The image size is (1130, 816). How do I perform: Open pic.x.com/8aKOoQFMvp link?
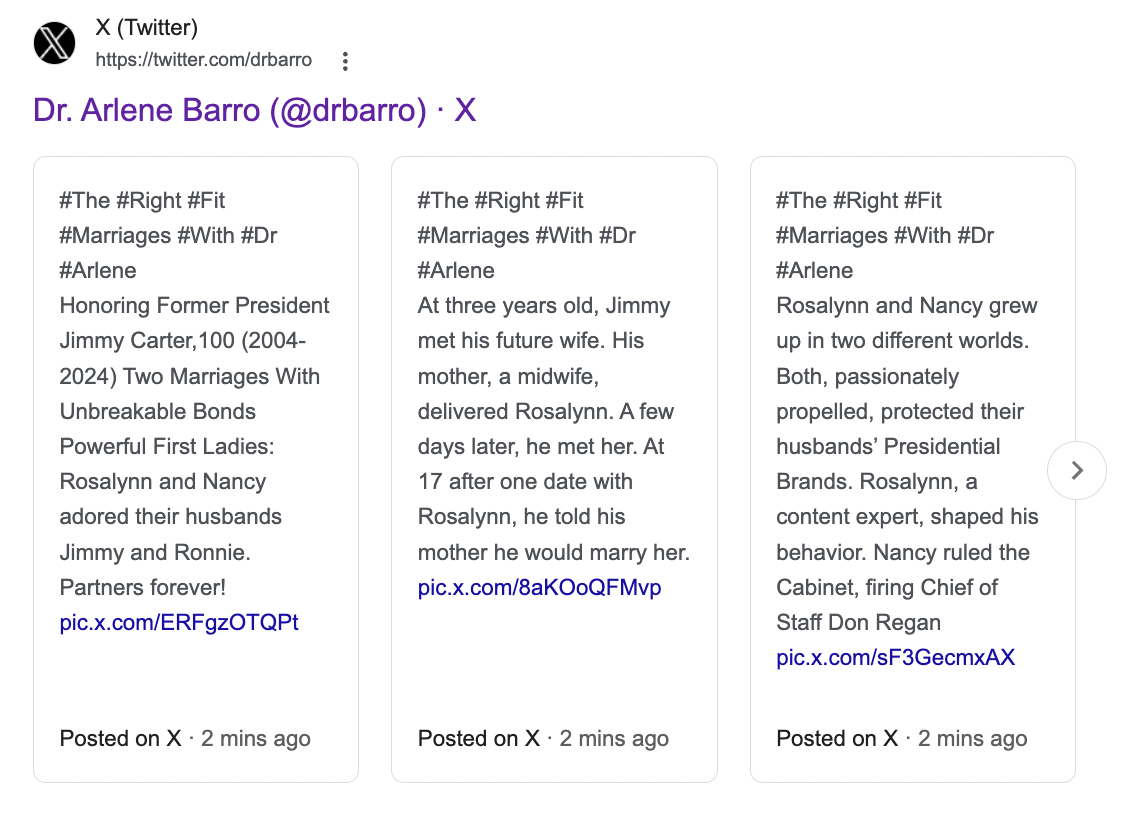click(539, 587)
